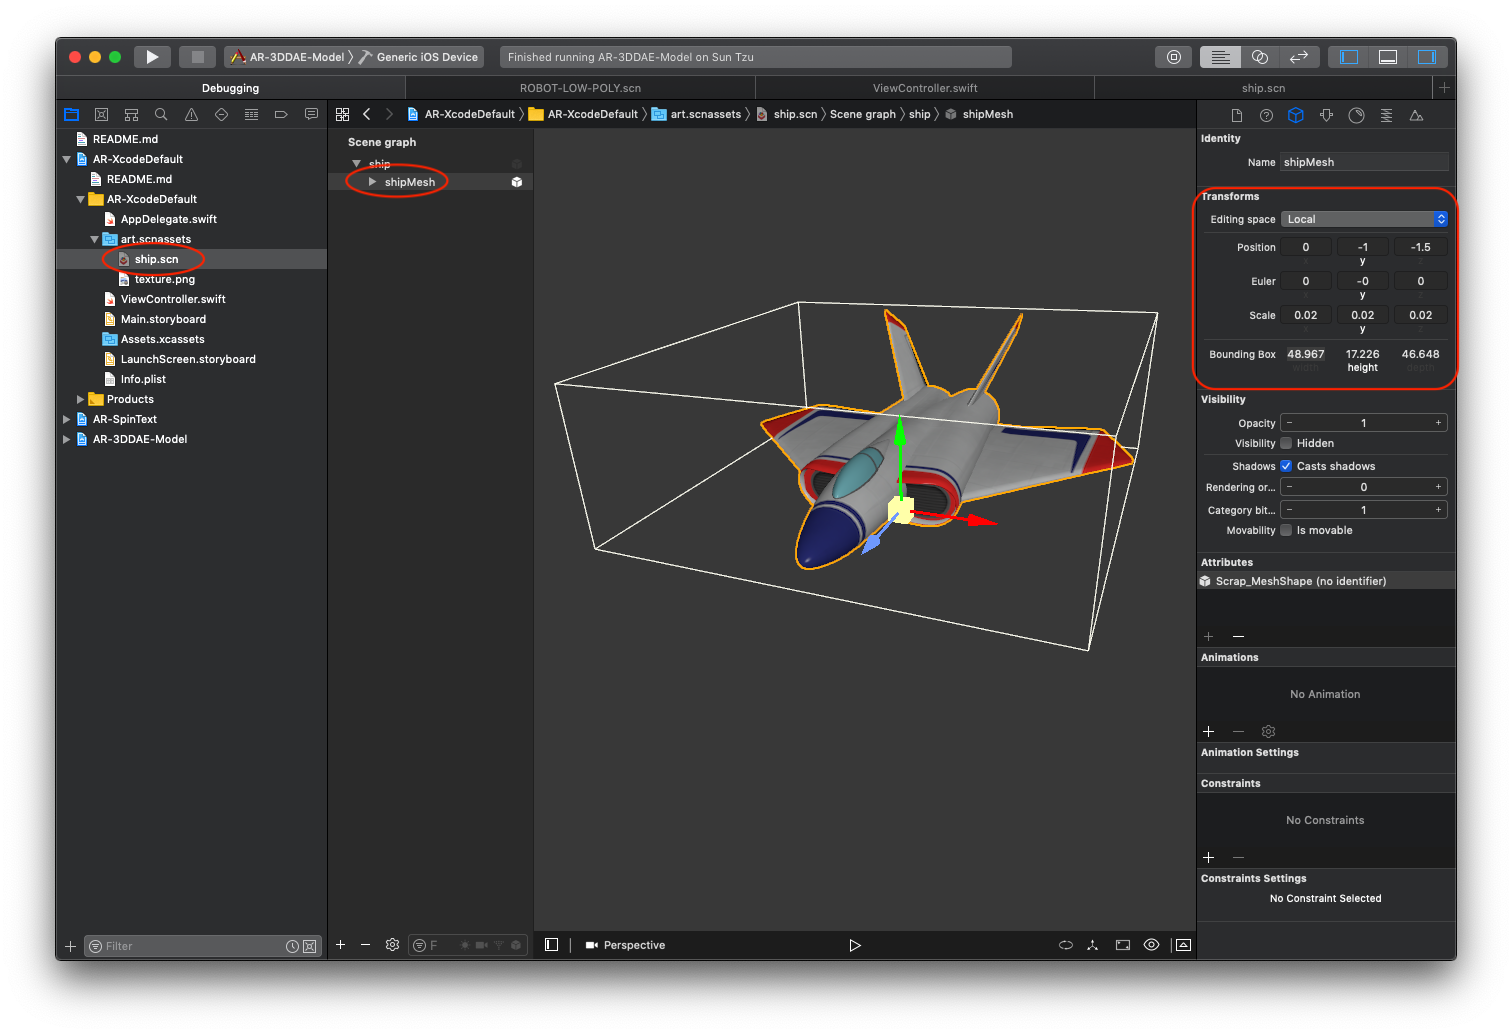
Task: Collapse the ship node in scene graph
Action: point(356,163)
